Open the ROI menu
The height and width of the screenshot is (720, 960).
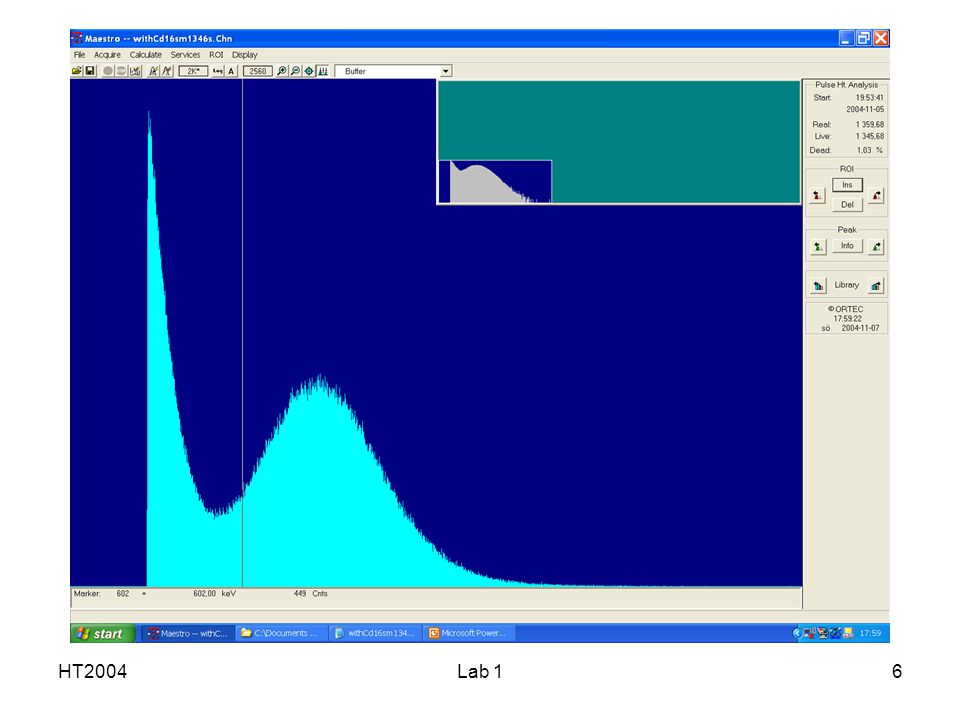point(216,54)
